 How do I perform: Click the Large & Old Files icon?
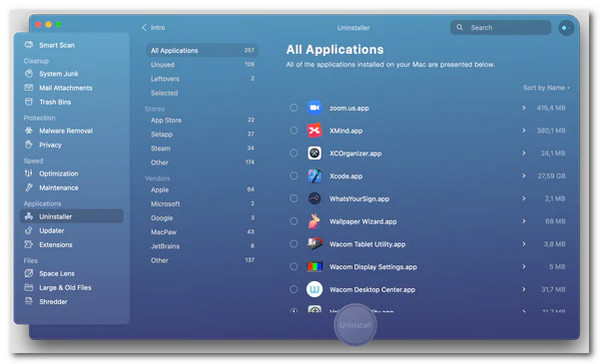click(29, 287)
